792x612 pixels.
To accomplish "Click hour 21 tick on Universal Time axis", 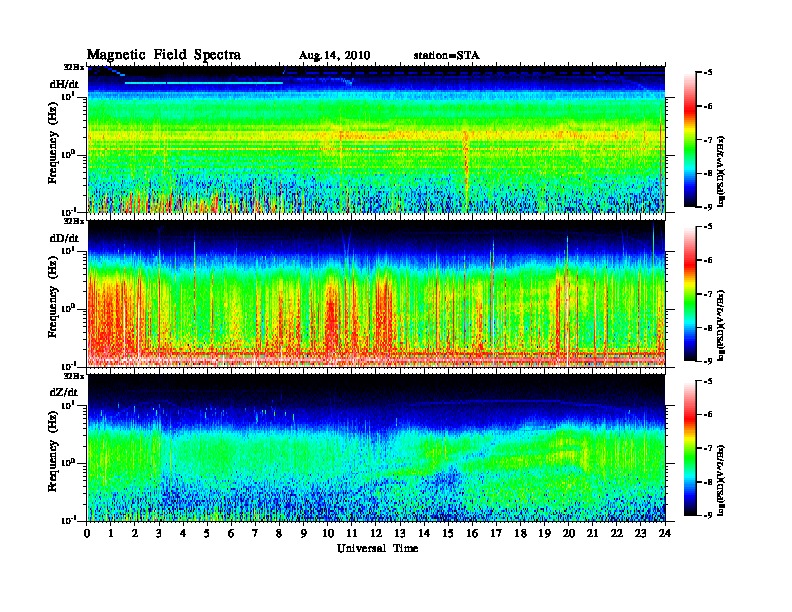I will [592, 533].
